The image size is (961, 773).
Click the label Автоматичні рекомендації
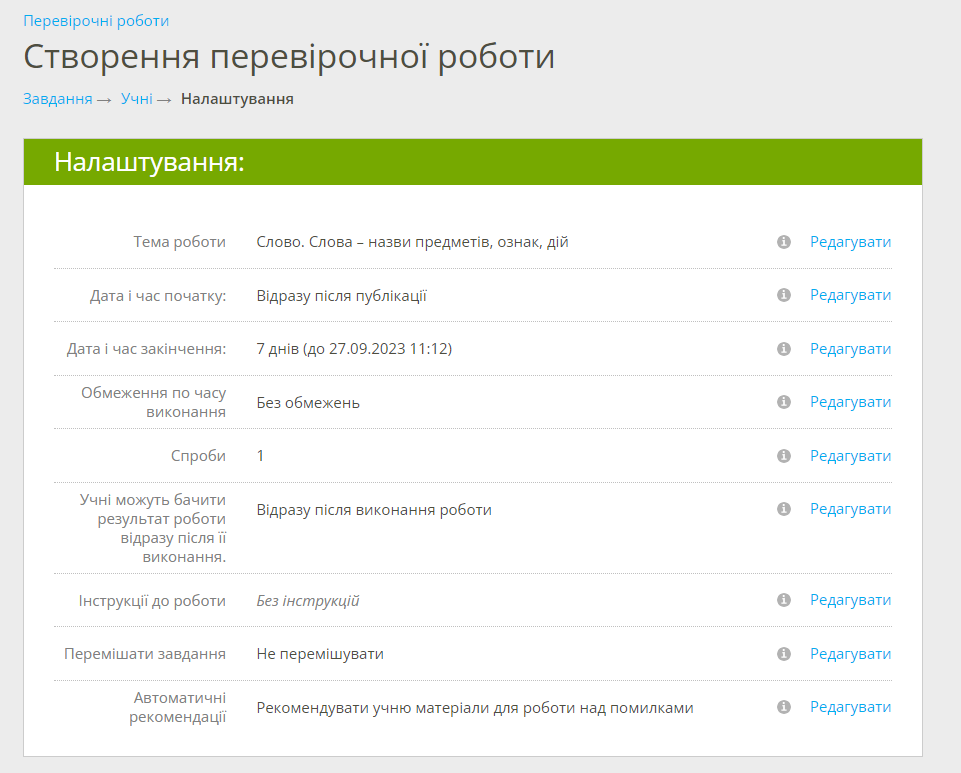point(178,707)
